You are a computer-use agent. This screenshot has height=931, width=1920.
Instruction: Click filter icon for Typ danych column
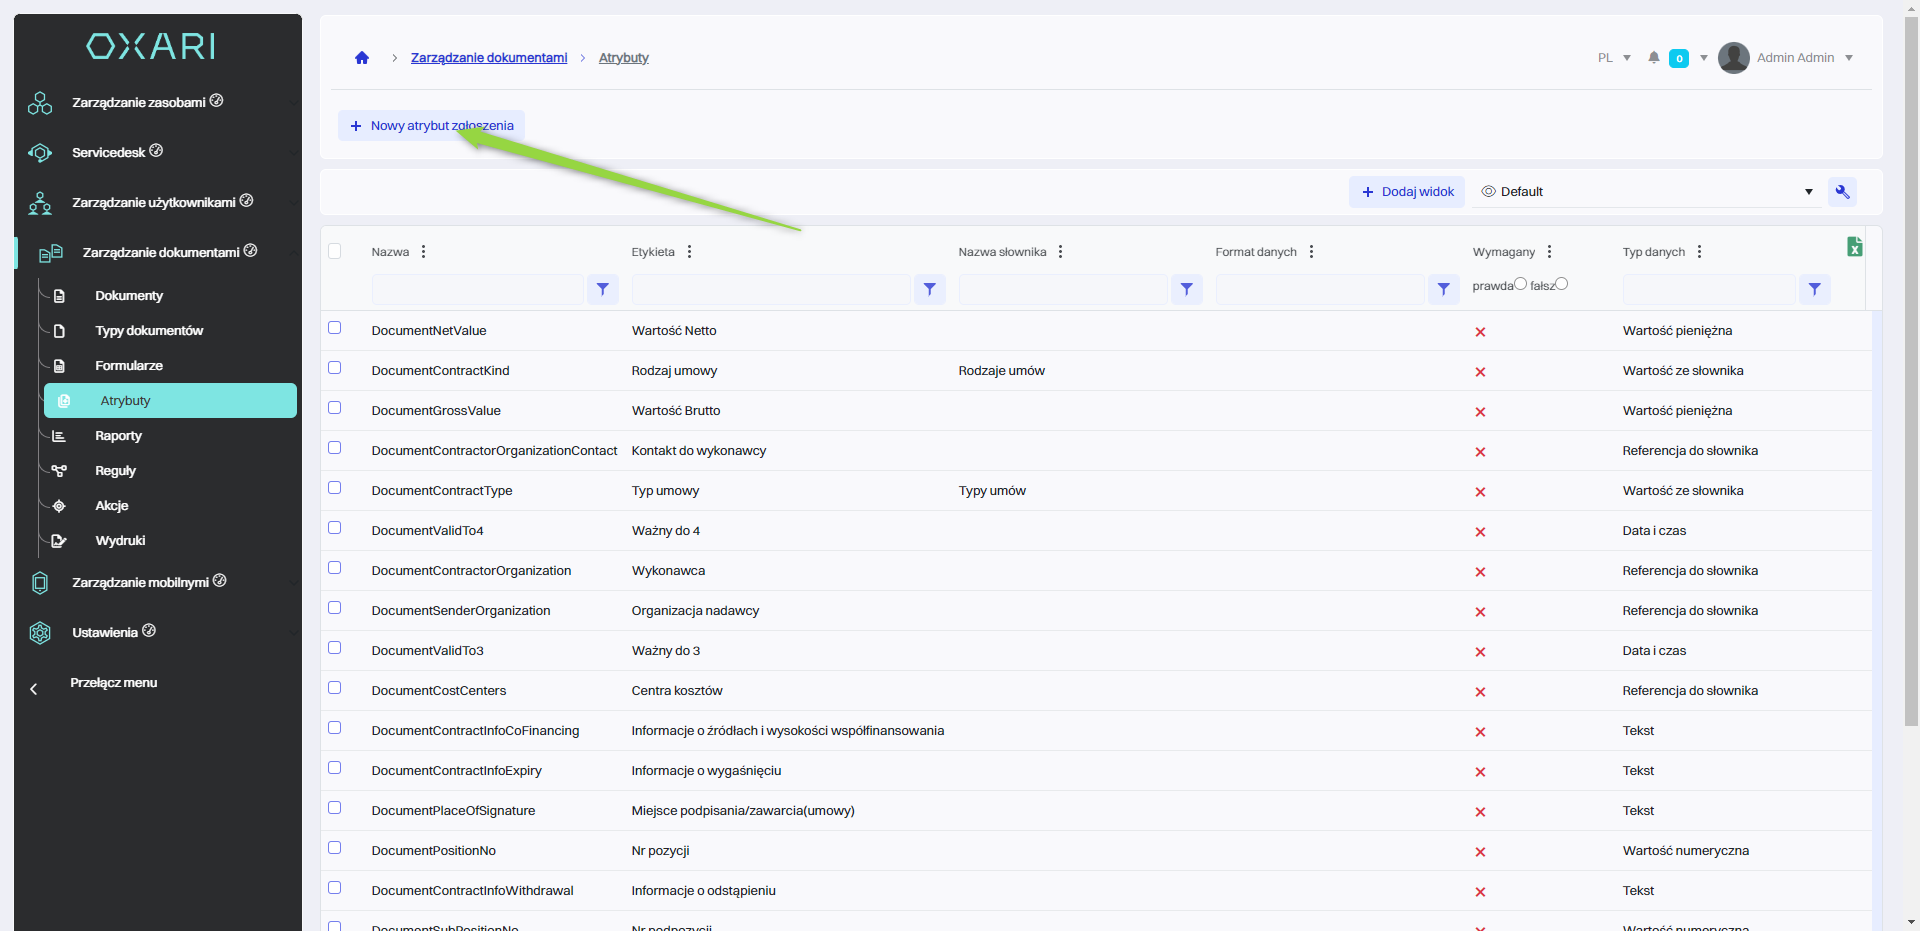pos(1814,289)
